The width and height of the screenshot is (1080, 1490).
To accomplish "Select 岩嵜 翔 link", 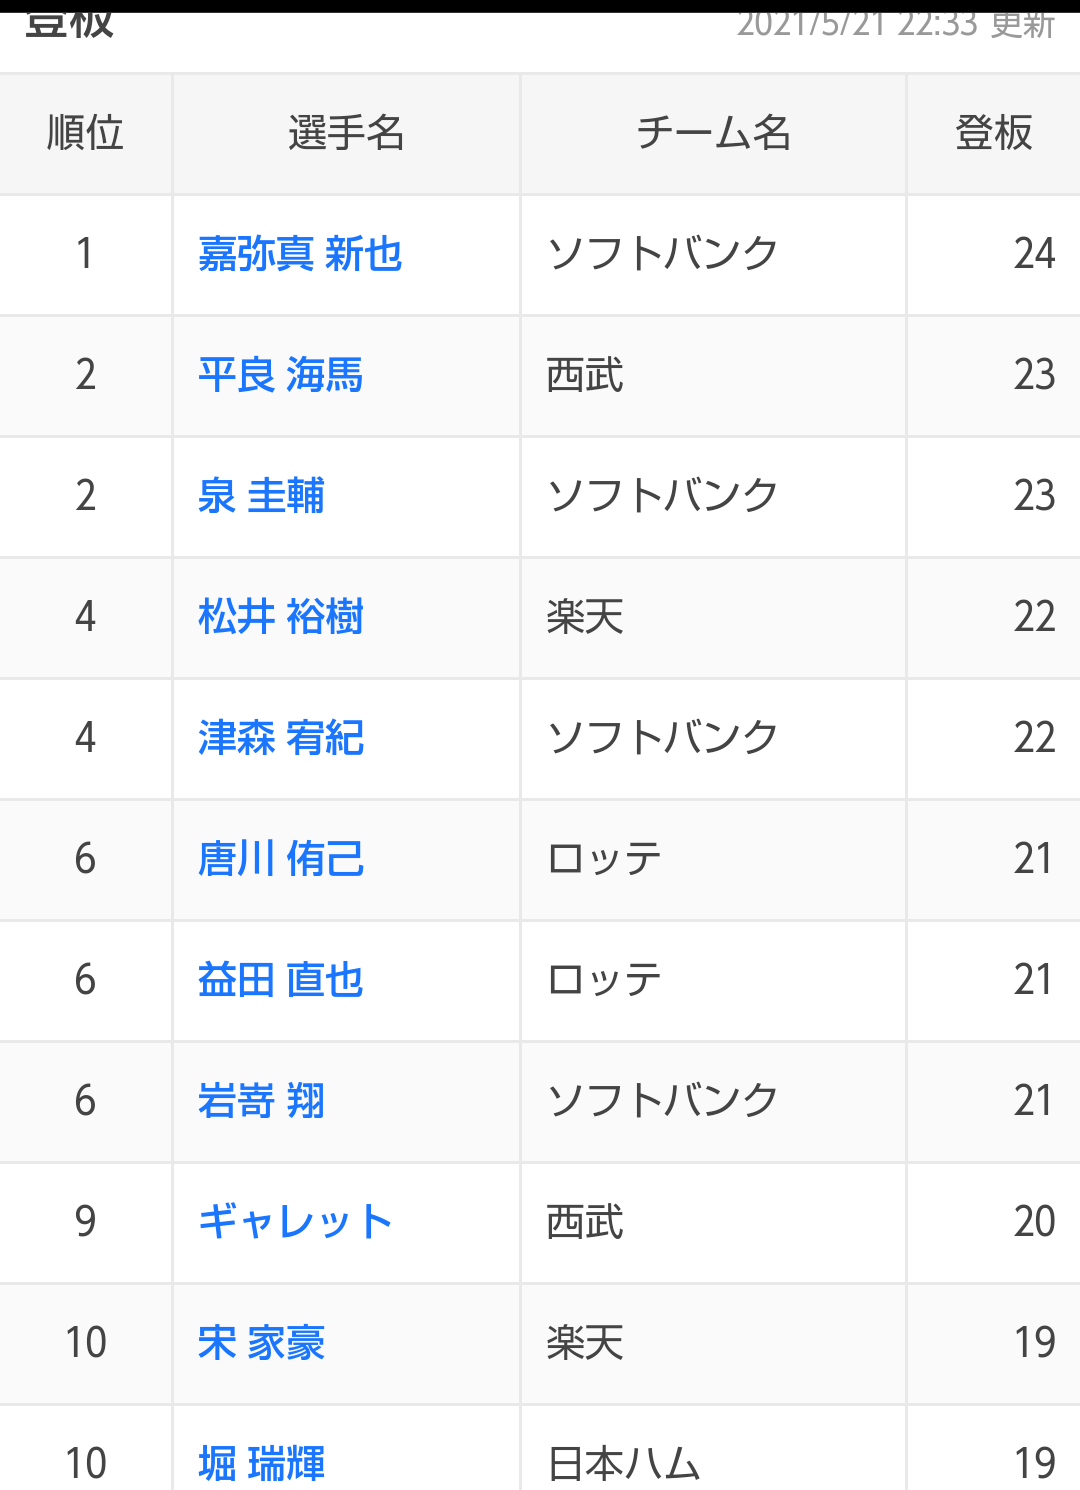I will coord(261,1101).
